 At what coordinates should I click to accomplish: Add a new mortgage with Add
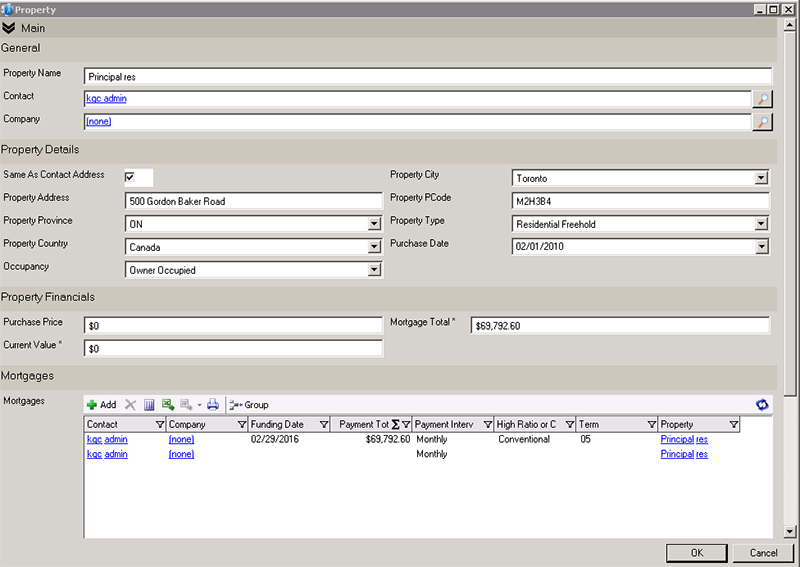point(102,405)
